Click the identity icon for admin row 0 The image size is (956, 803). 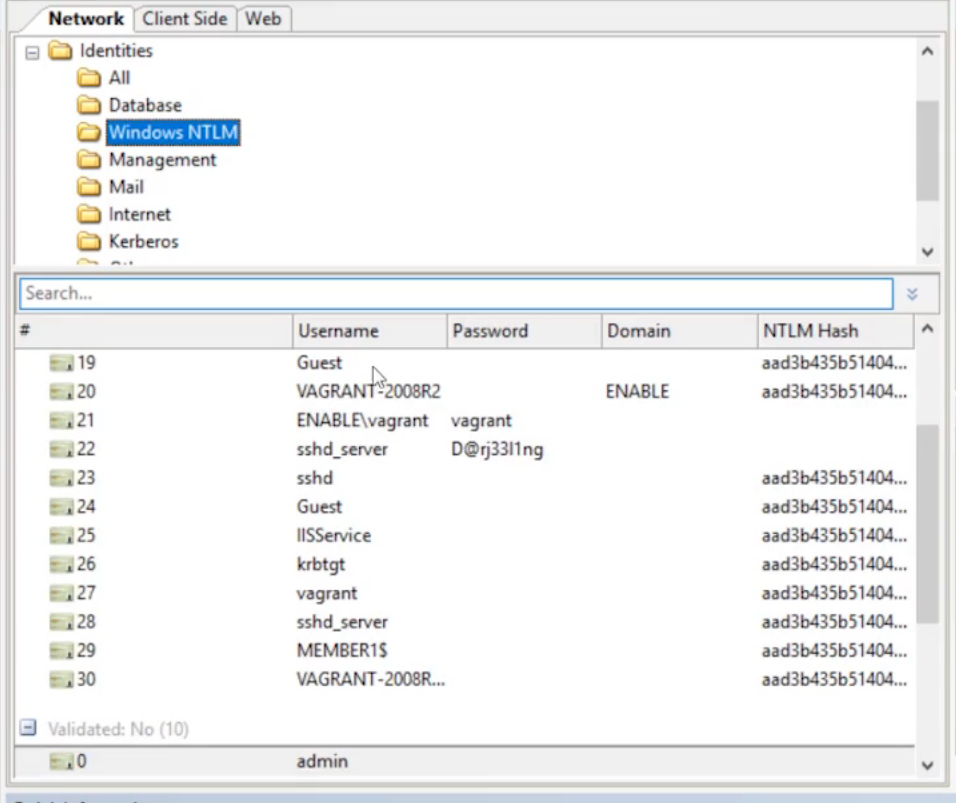[62, 762]
